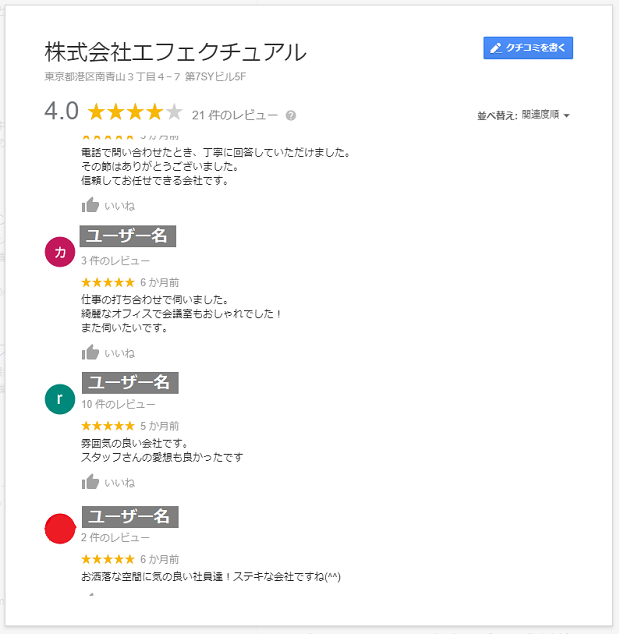This screenshot has height=634, width=620.
Task: Click the pencil icon in the write-review button
Action: tap(496, 48)
